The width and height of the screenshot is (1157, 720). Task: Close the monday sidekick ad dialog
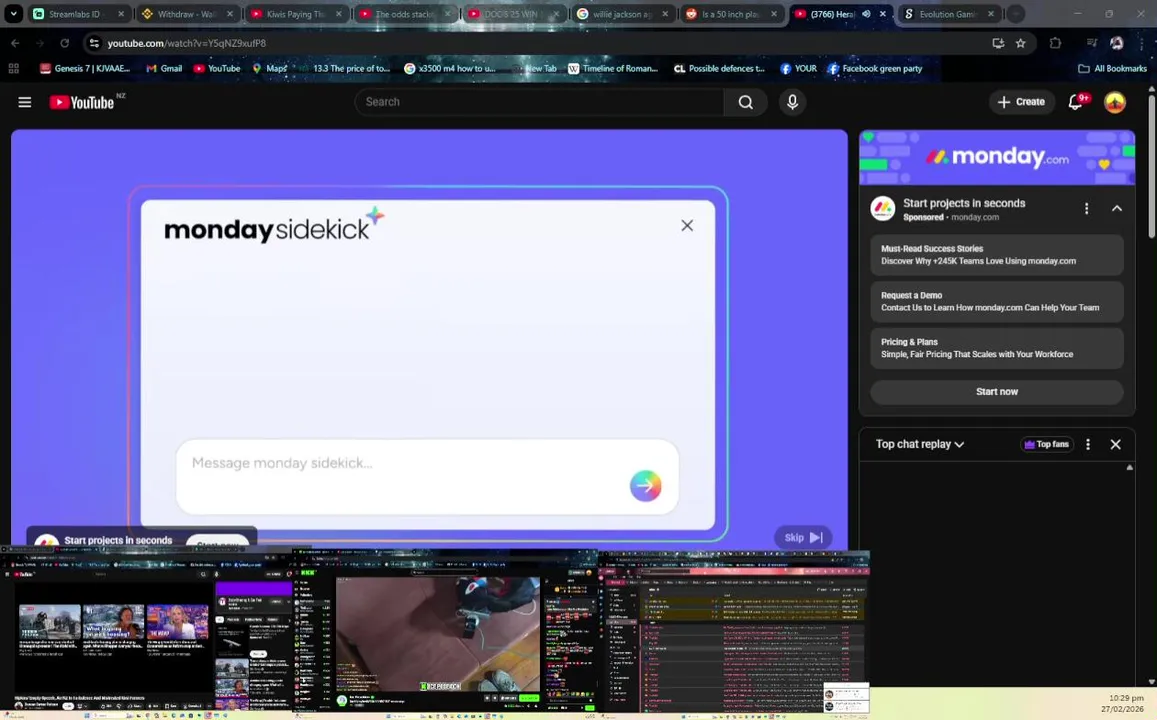click(687, 225)
